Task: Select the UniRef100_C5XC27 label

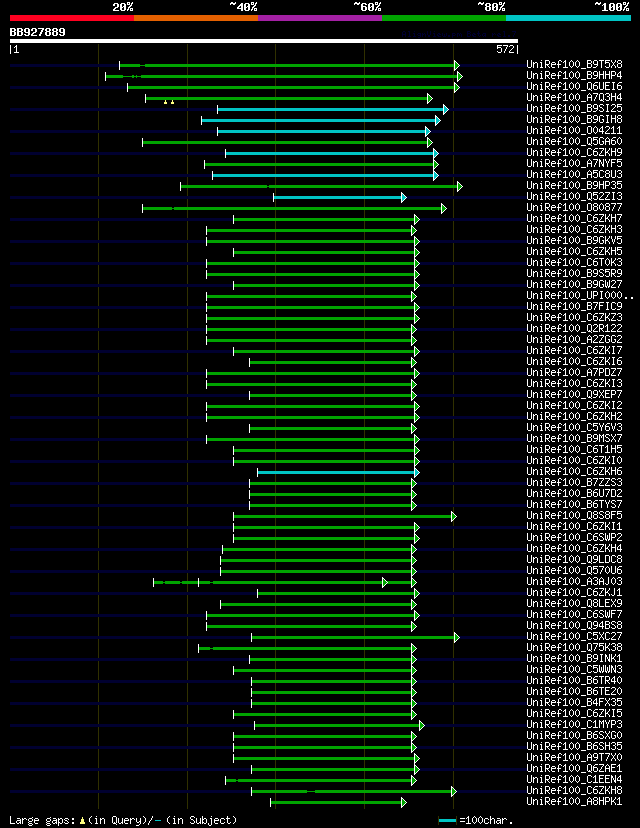Action: (575, 637)
